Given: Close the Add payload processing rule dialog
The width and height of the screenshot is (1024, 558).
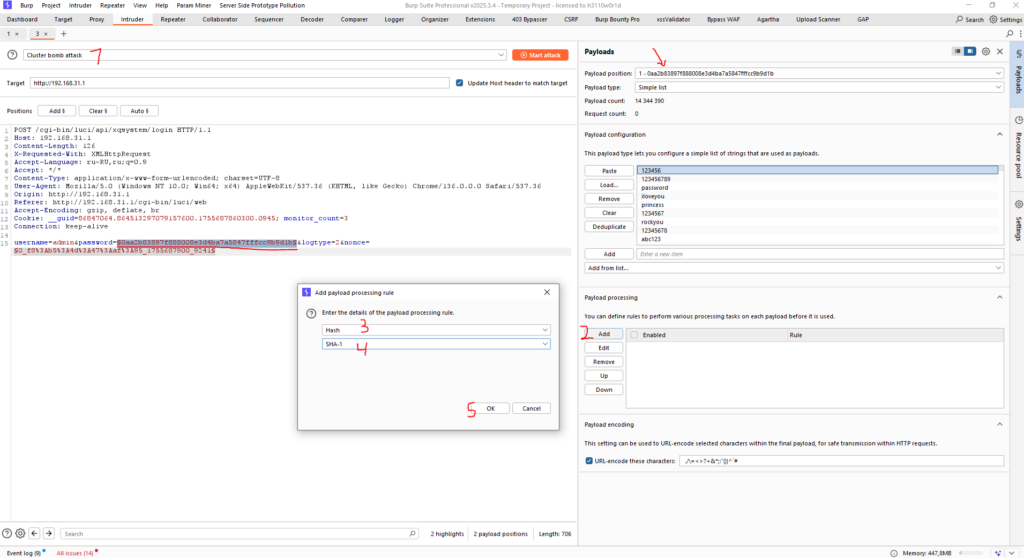Looking at the screenshot, I should coord(547,292).
